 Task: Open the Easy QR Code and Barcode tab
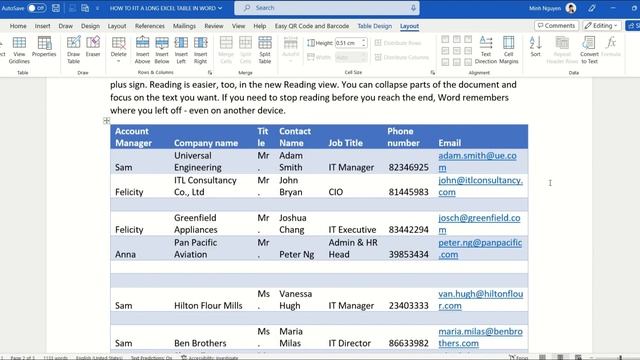click(312, 26)
